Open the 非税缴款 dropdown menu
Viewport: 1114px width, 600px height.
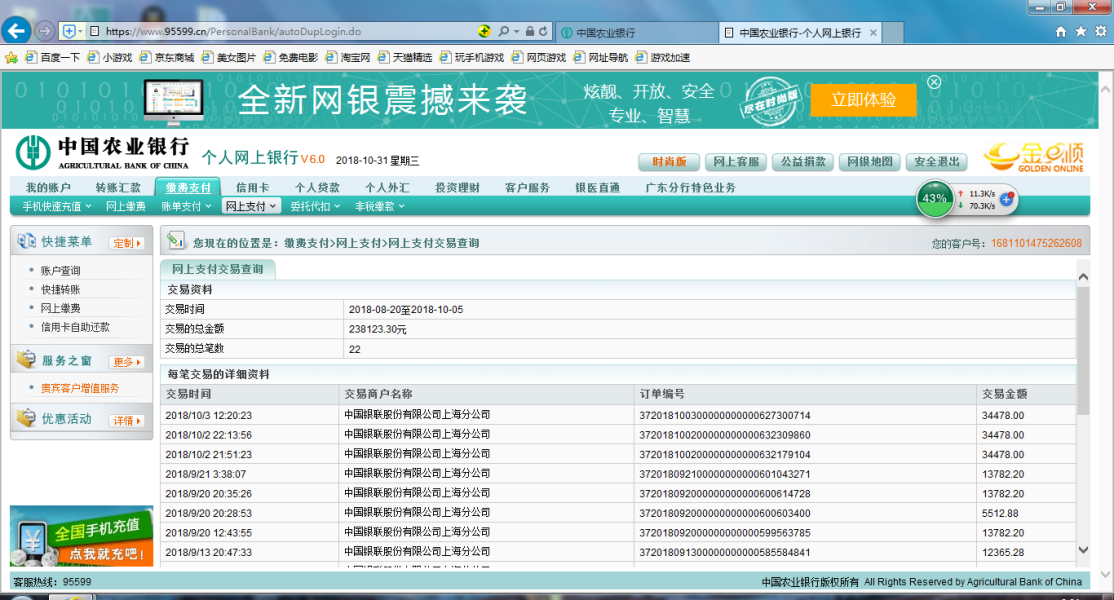[x=380, y=206]
